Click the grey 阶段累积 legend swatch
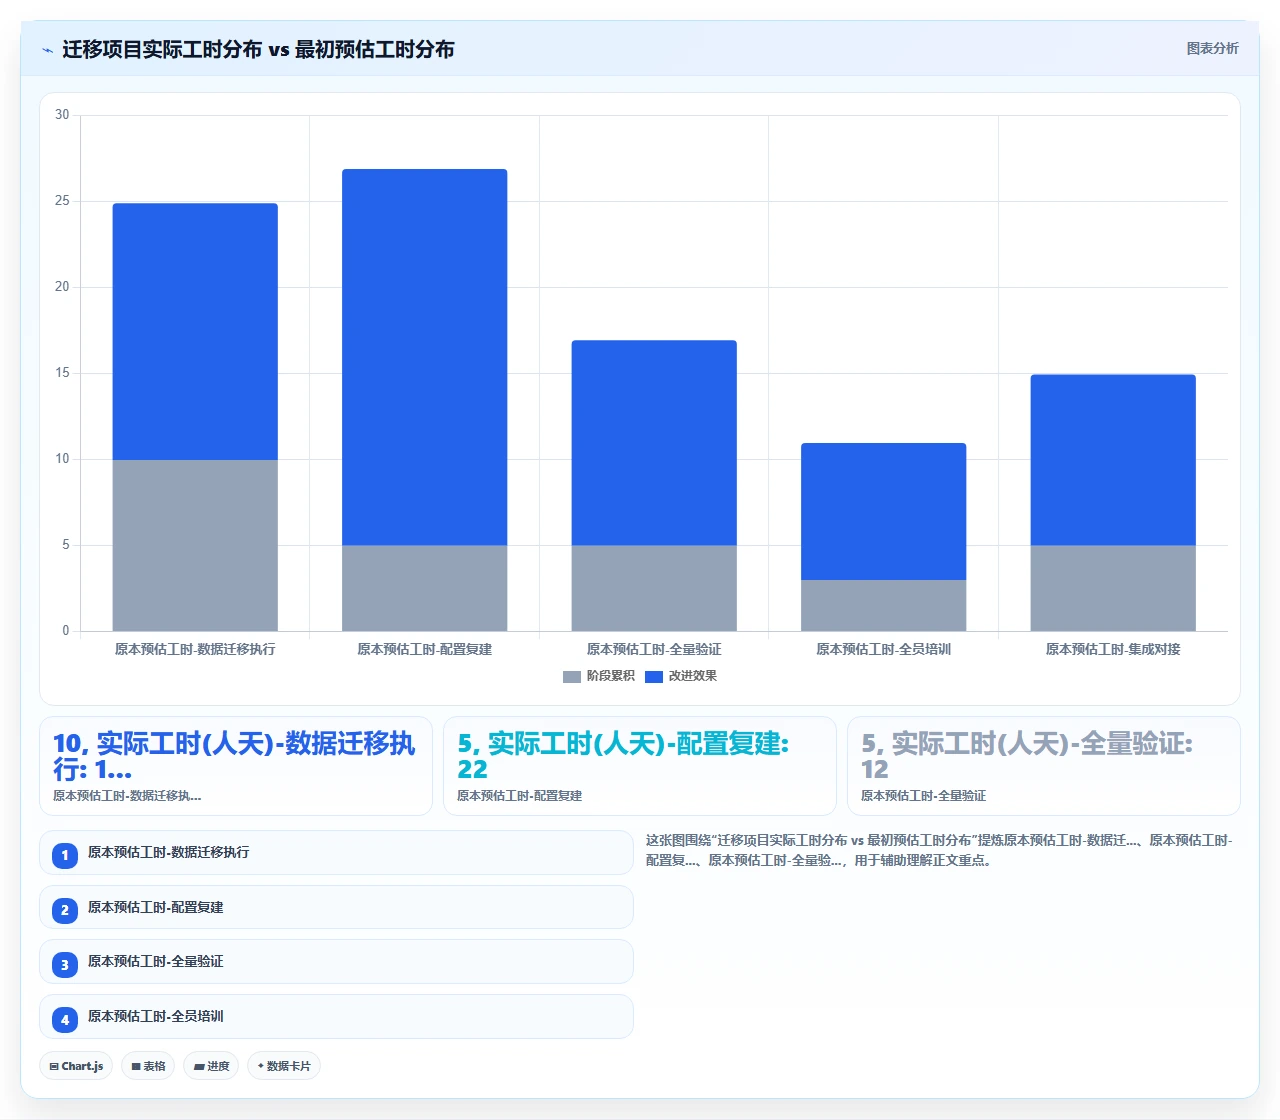The width and height of the screenshot is (1280, 1120). 572,677
